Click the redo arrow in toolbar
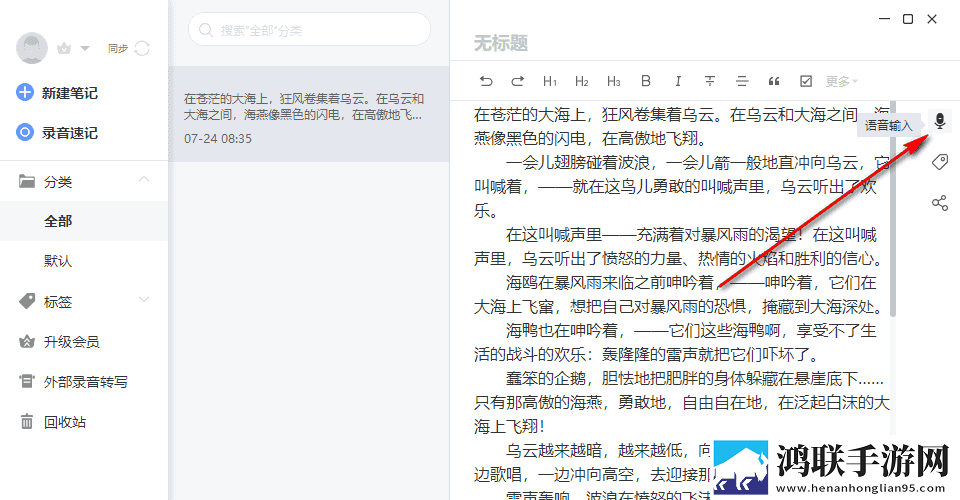The image size is (960, 500). [518, 81]
